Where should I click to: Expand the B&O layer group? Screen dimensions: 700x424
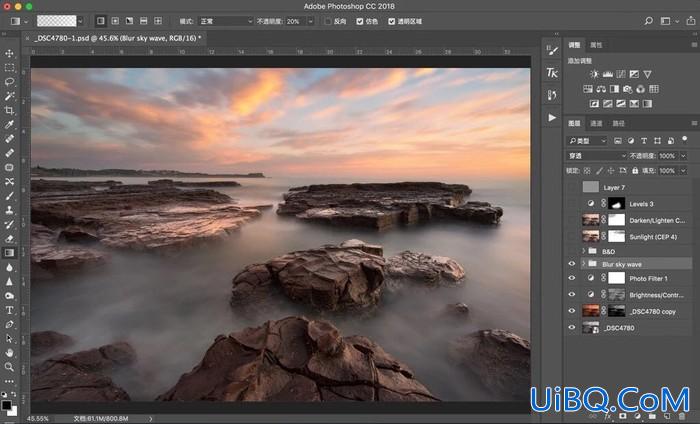pyautogui.click(x=583, y=251)
